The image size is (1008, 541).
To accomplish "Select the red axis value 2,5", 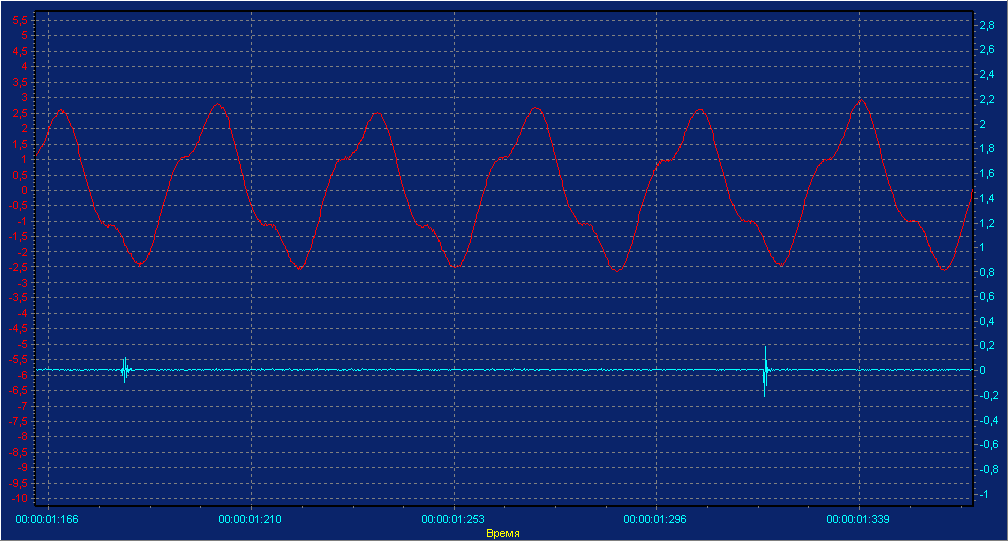I will [x=20, y=113].
